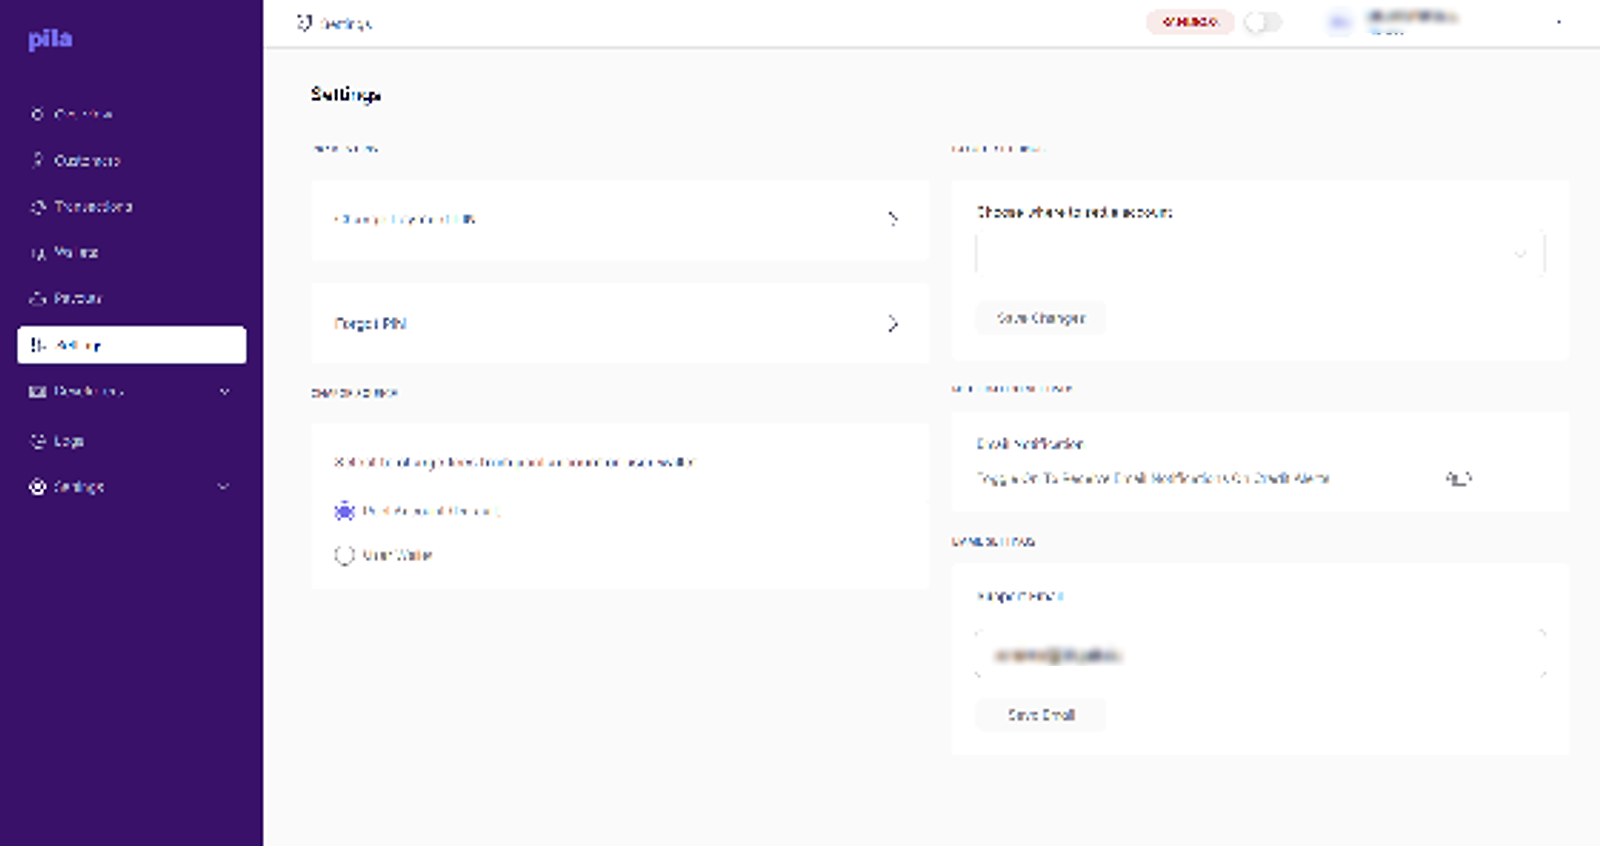
Task: Toggle the mode switch in the top bar
Action: (x=1262, y=22)
